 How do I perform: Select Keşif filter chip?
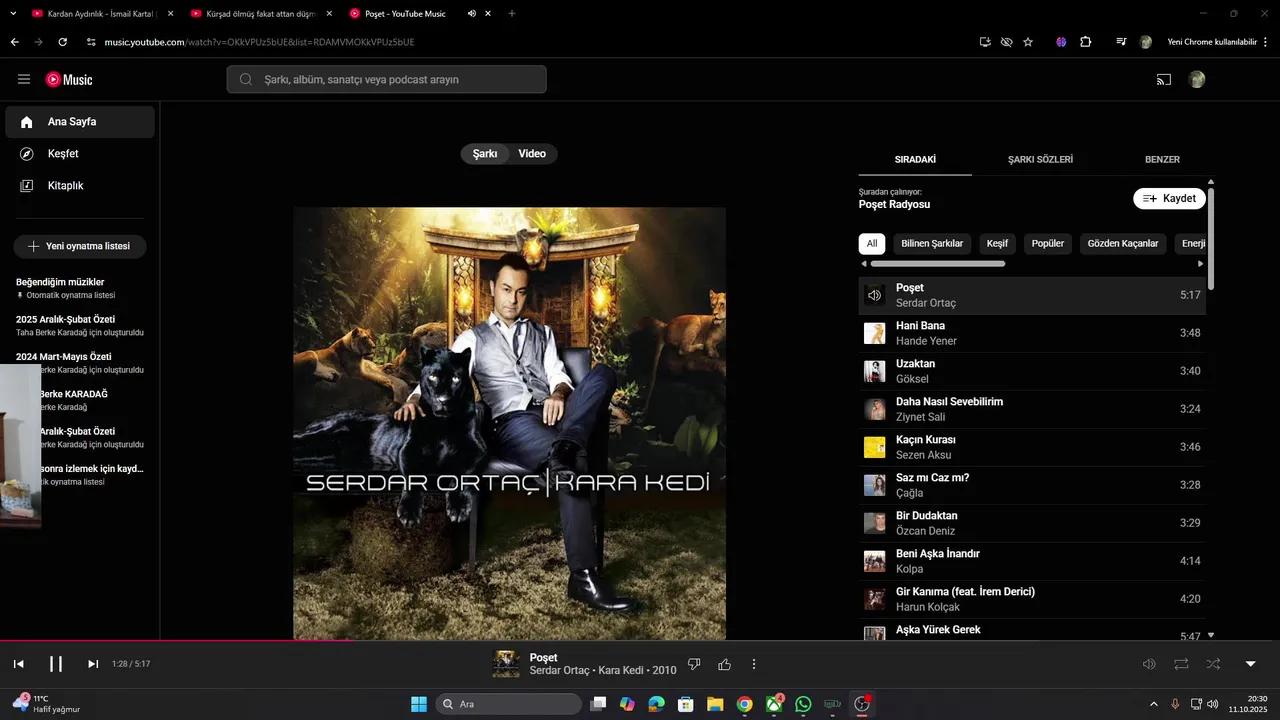997,243
